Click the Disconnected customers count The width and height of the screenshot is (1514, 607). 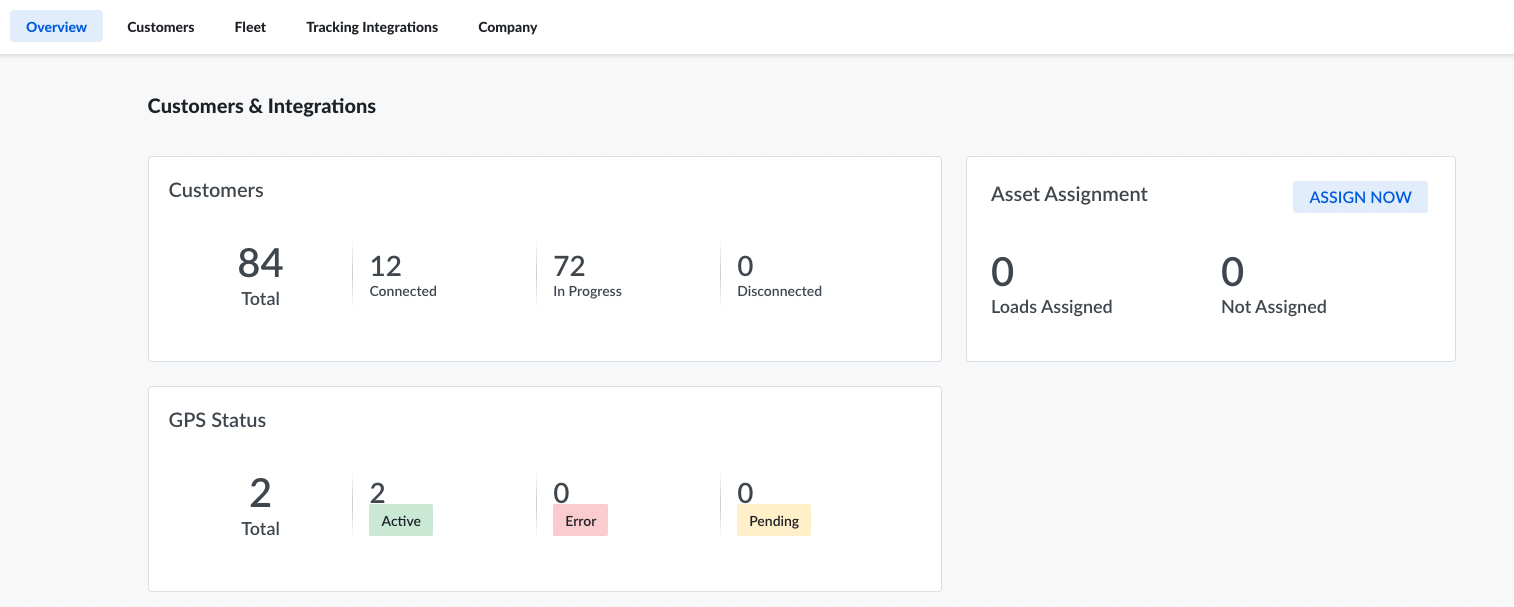coord(744,266)
